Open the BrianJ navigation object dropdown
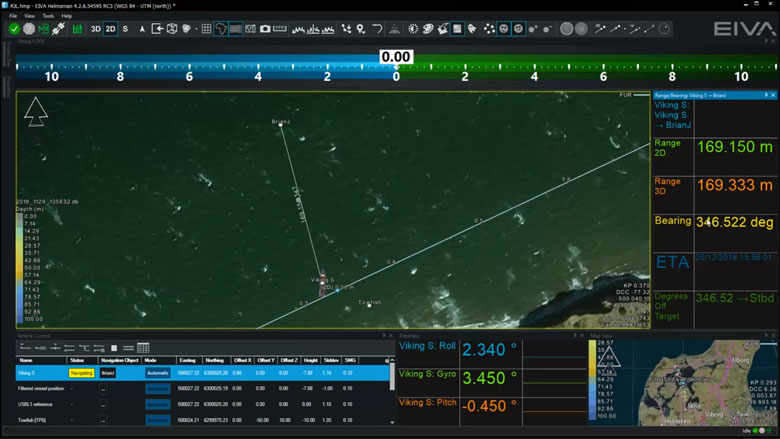The image size is (780, 439). pyautogui.click(x=107, y=373)
